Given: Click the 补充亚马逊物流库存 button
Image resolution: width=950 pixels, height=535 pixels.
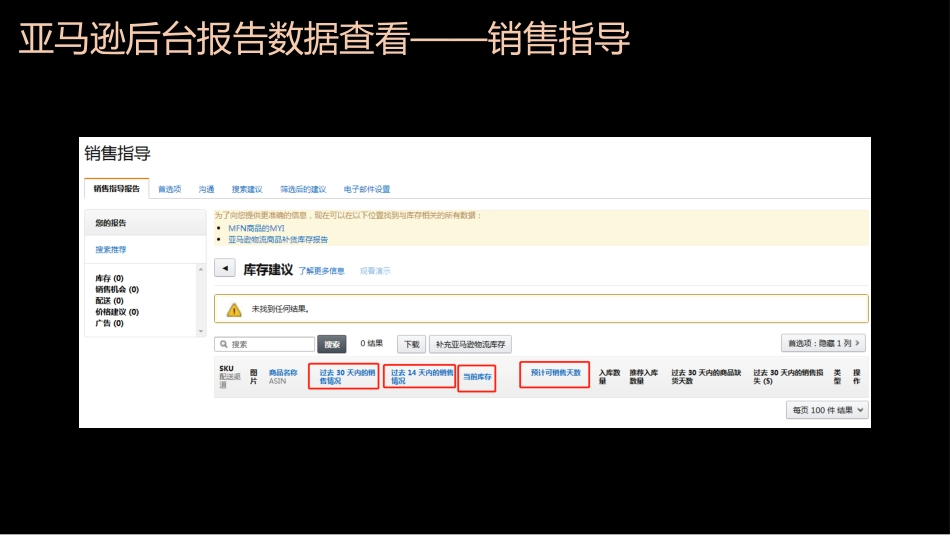Looking at the screenshot, I should [x=470, y=344].
